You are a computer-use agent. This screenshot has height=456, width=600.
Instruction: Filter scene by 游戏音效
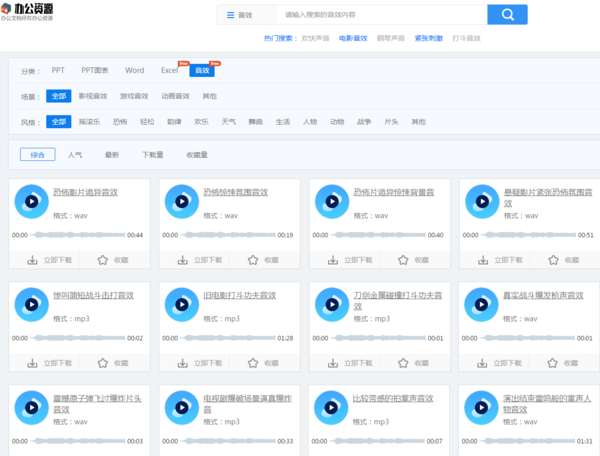tap(134, 96)
